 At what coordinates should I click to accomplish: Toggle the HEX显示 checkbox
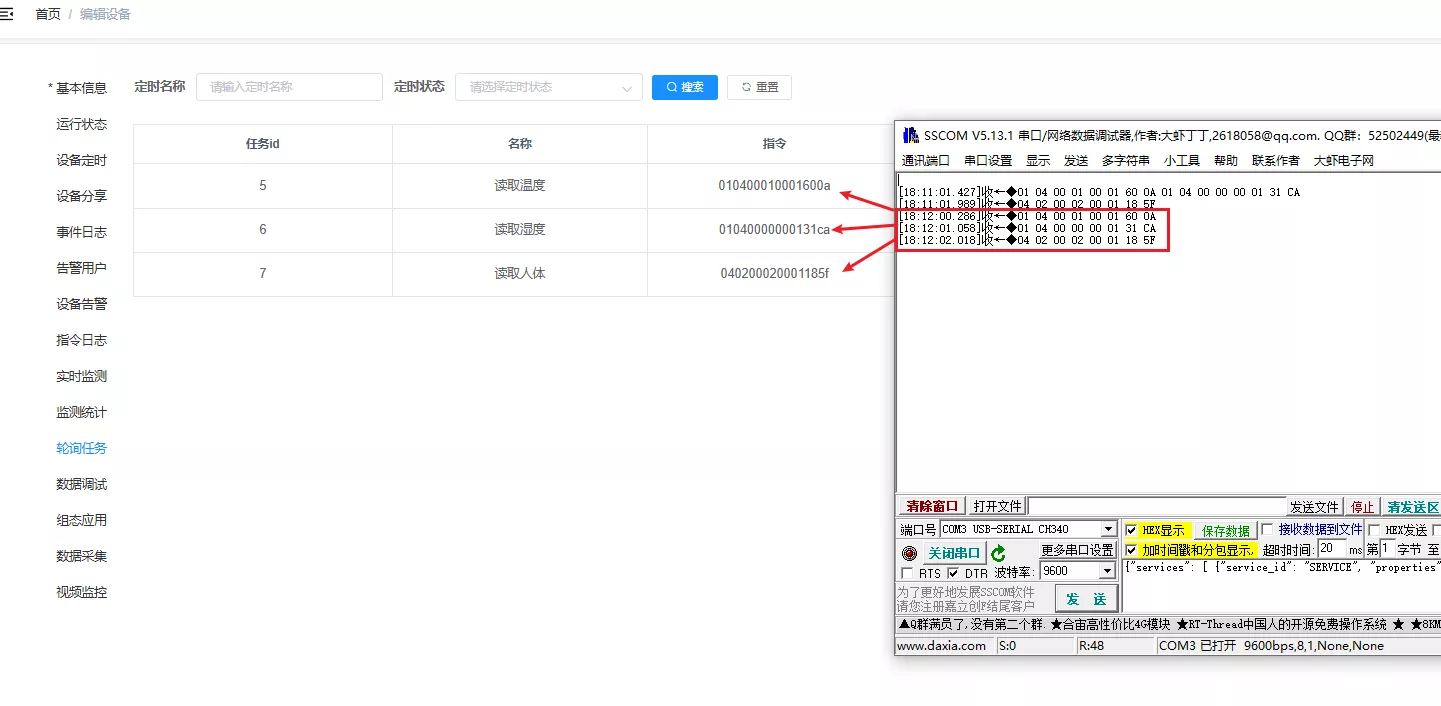[x=1131, y=530]
